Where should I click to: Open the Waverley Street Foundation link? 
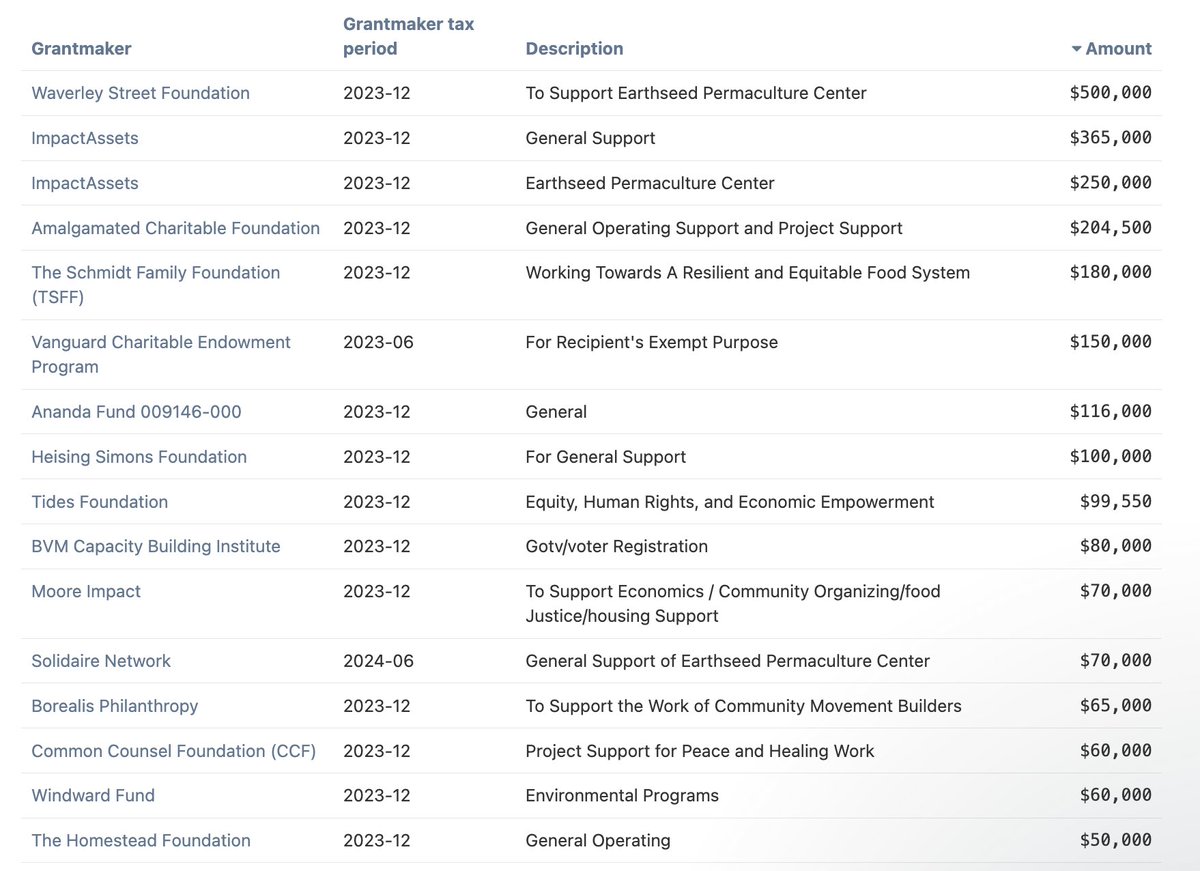pyautogui.click(x=140, y=93)
